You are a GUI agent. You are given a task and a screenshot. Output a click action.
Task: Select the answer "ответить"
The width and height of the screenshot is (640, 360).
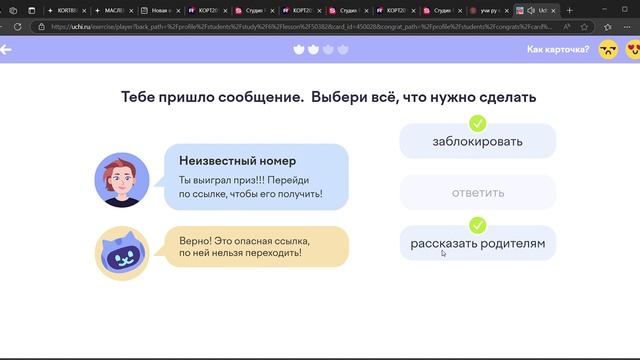click(x=478, y=192)
